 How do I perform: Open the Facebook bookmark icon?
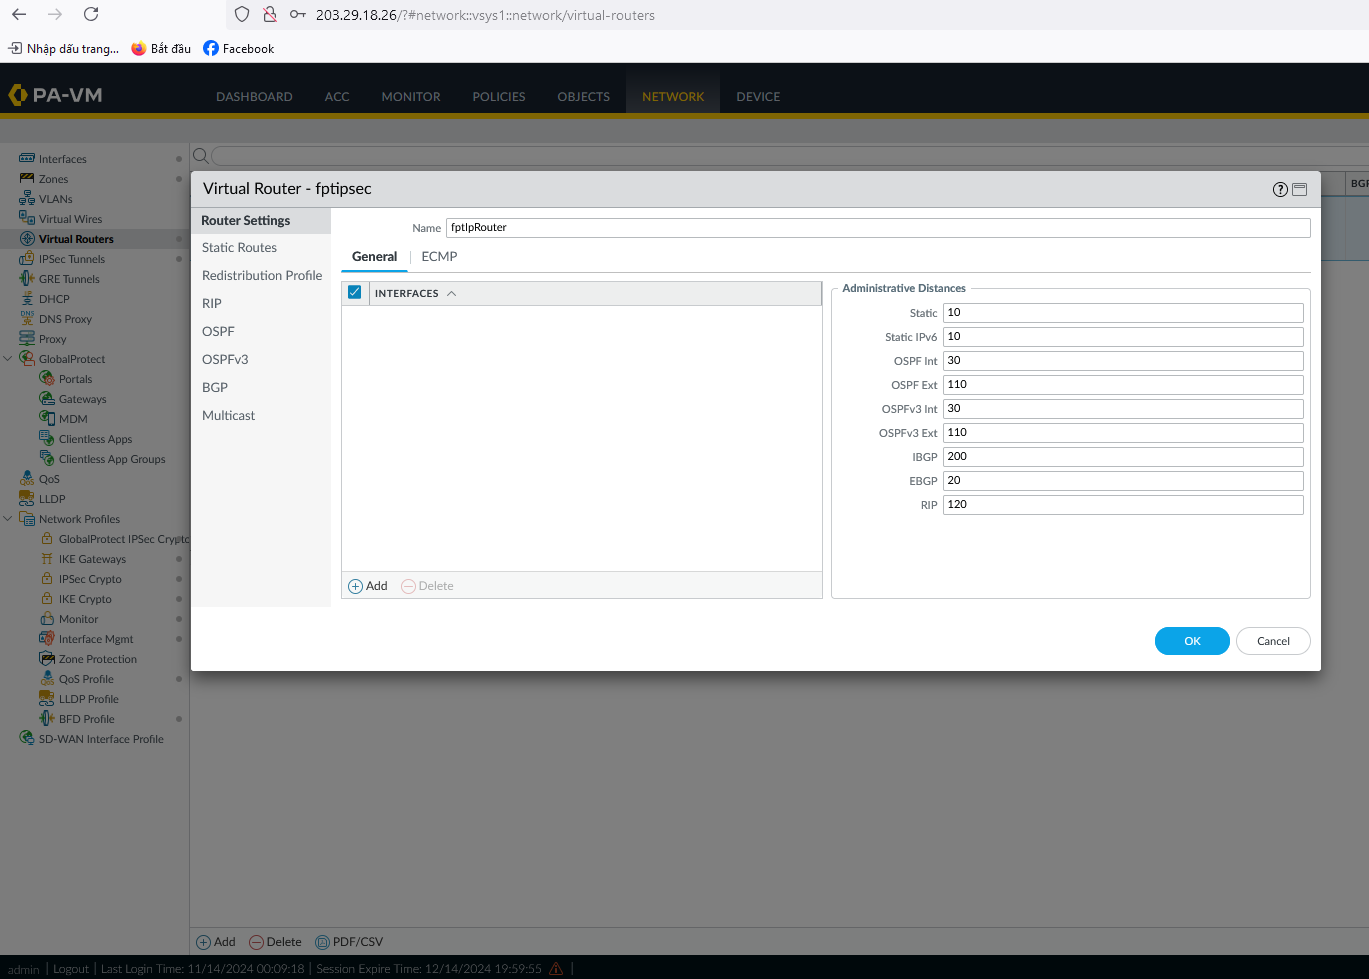[211, 48]
